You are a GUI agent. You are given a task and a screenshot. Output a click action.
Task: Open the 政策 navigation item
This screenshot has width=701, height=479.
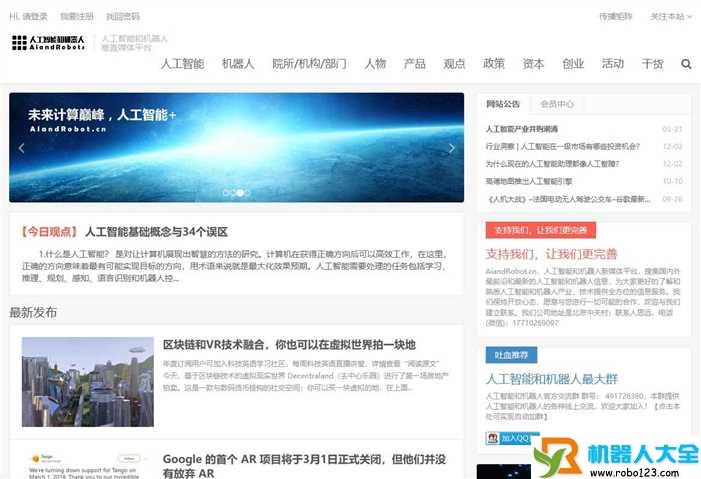pos(494,64)
